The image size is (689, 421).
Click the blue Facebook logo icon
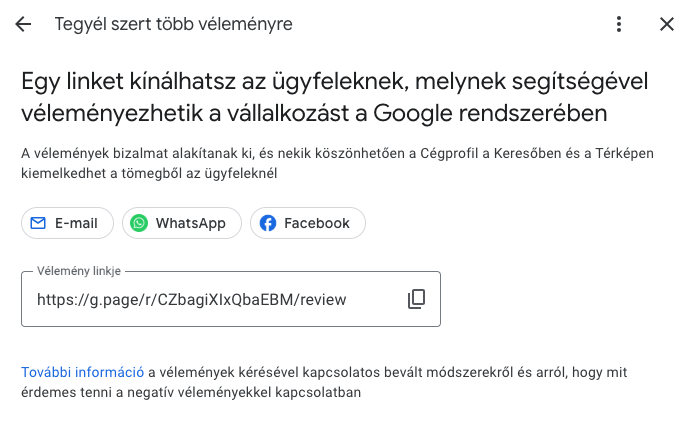coord(268,223)
